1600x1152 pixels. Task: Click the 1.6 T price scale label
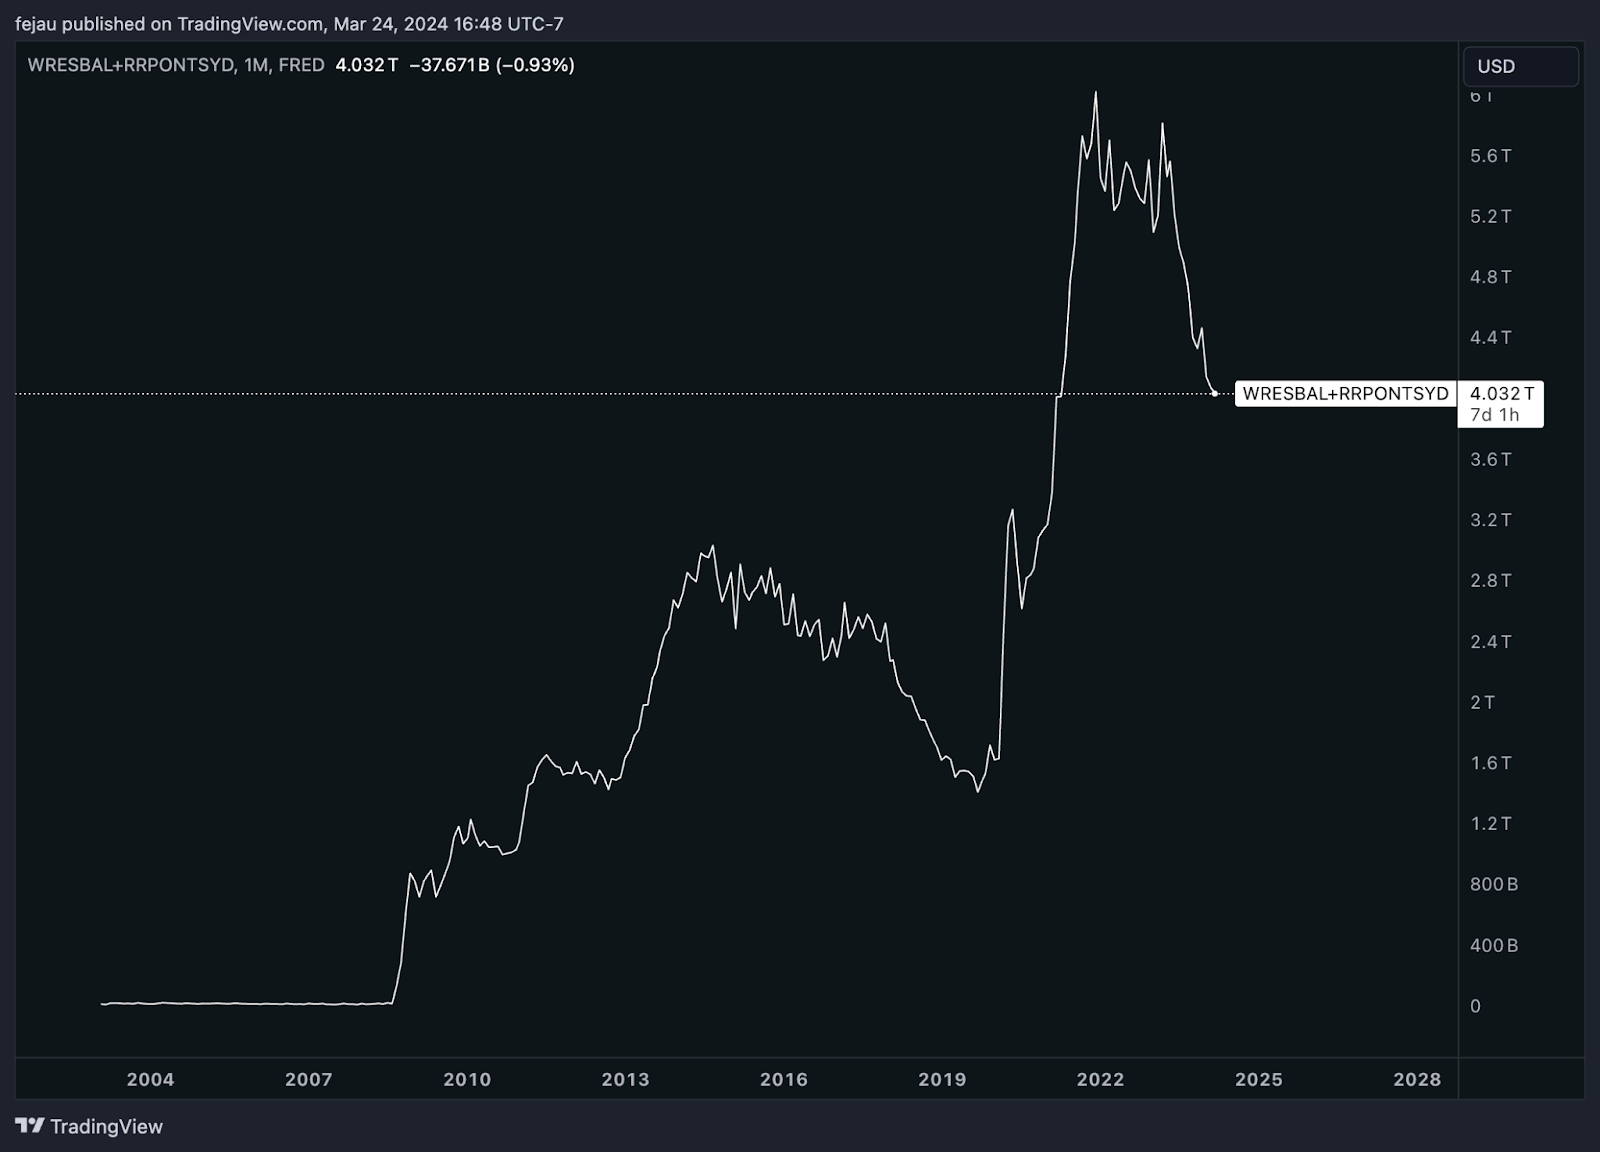(1490, 763)
